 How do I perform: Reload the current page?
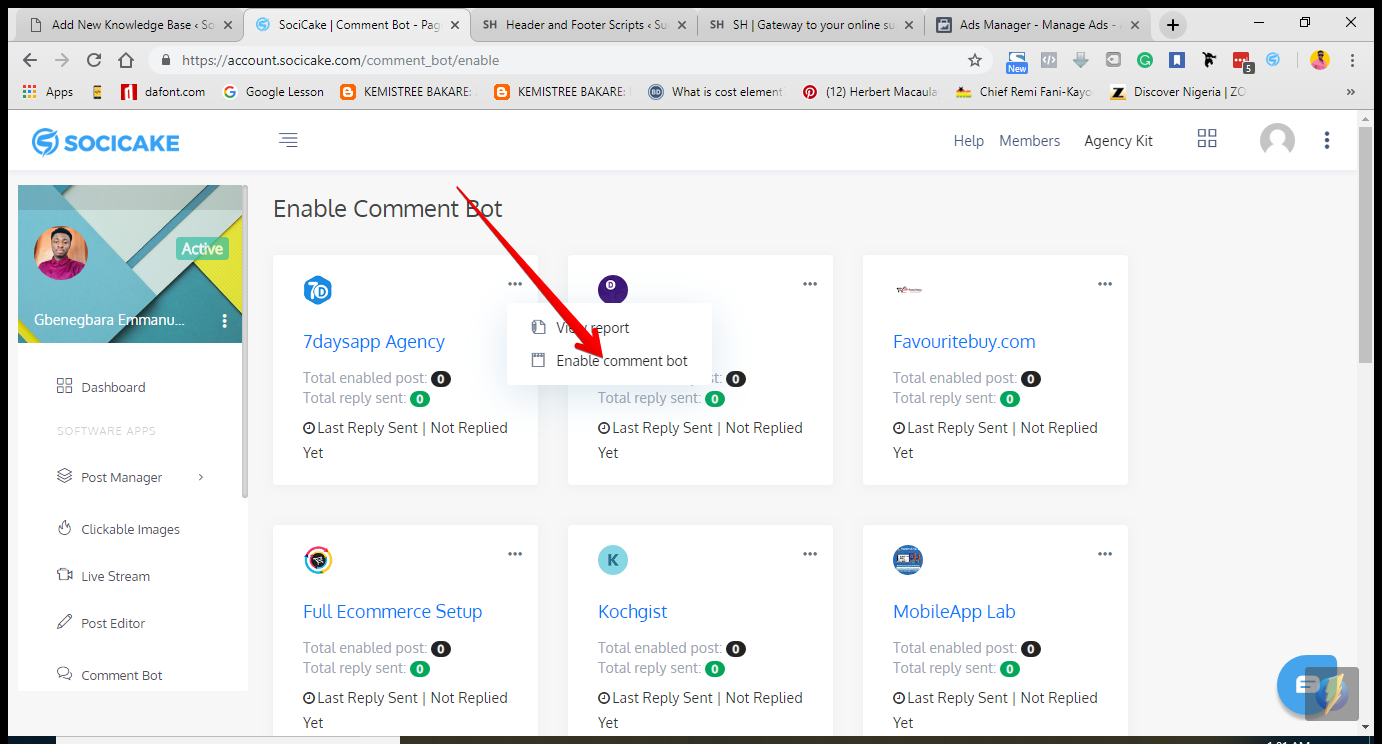94,60
